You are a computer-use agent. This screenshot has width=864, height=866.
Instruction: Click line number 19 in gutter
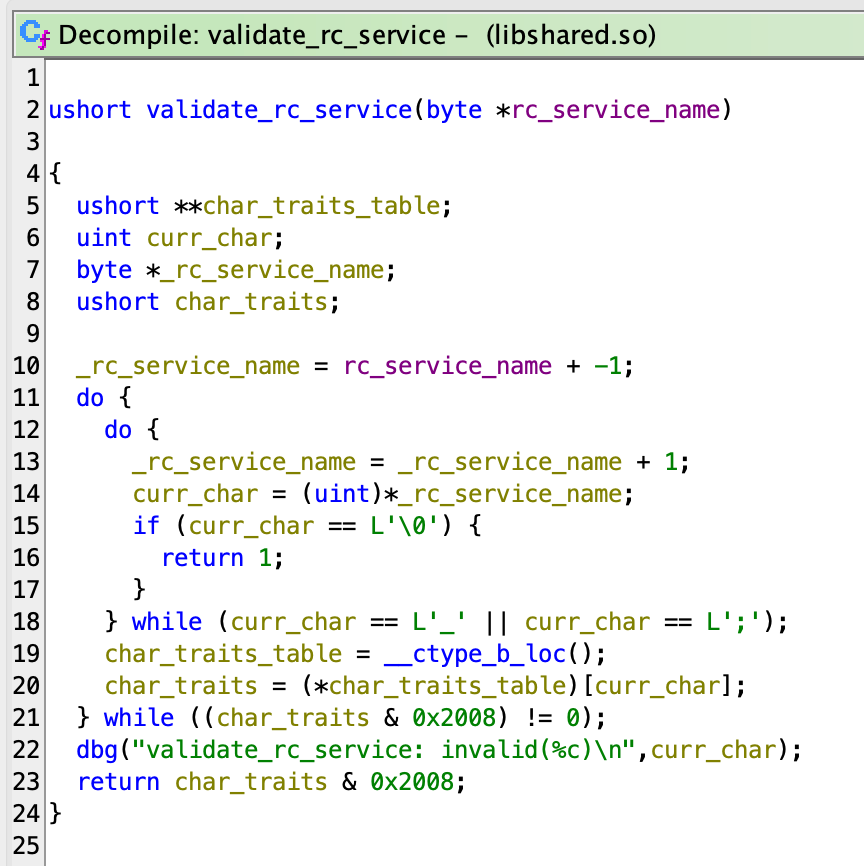25,654
